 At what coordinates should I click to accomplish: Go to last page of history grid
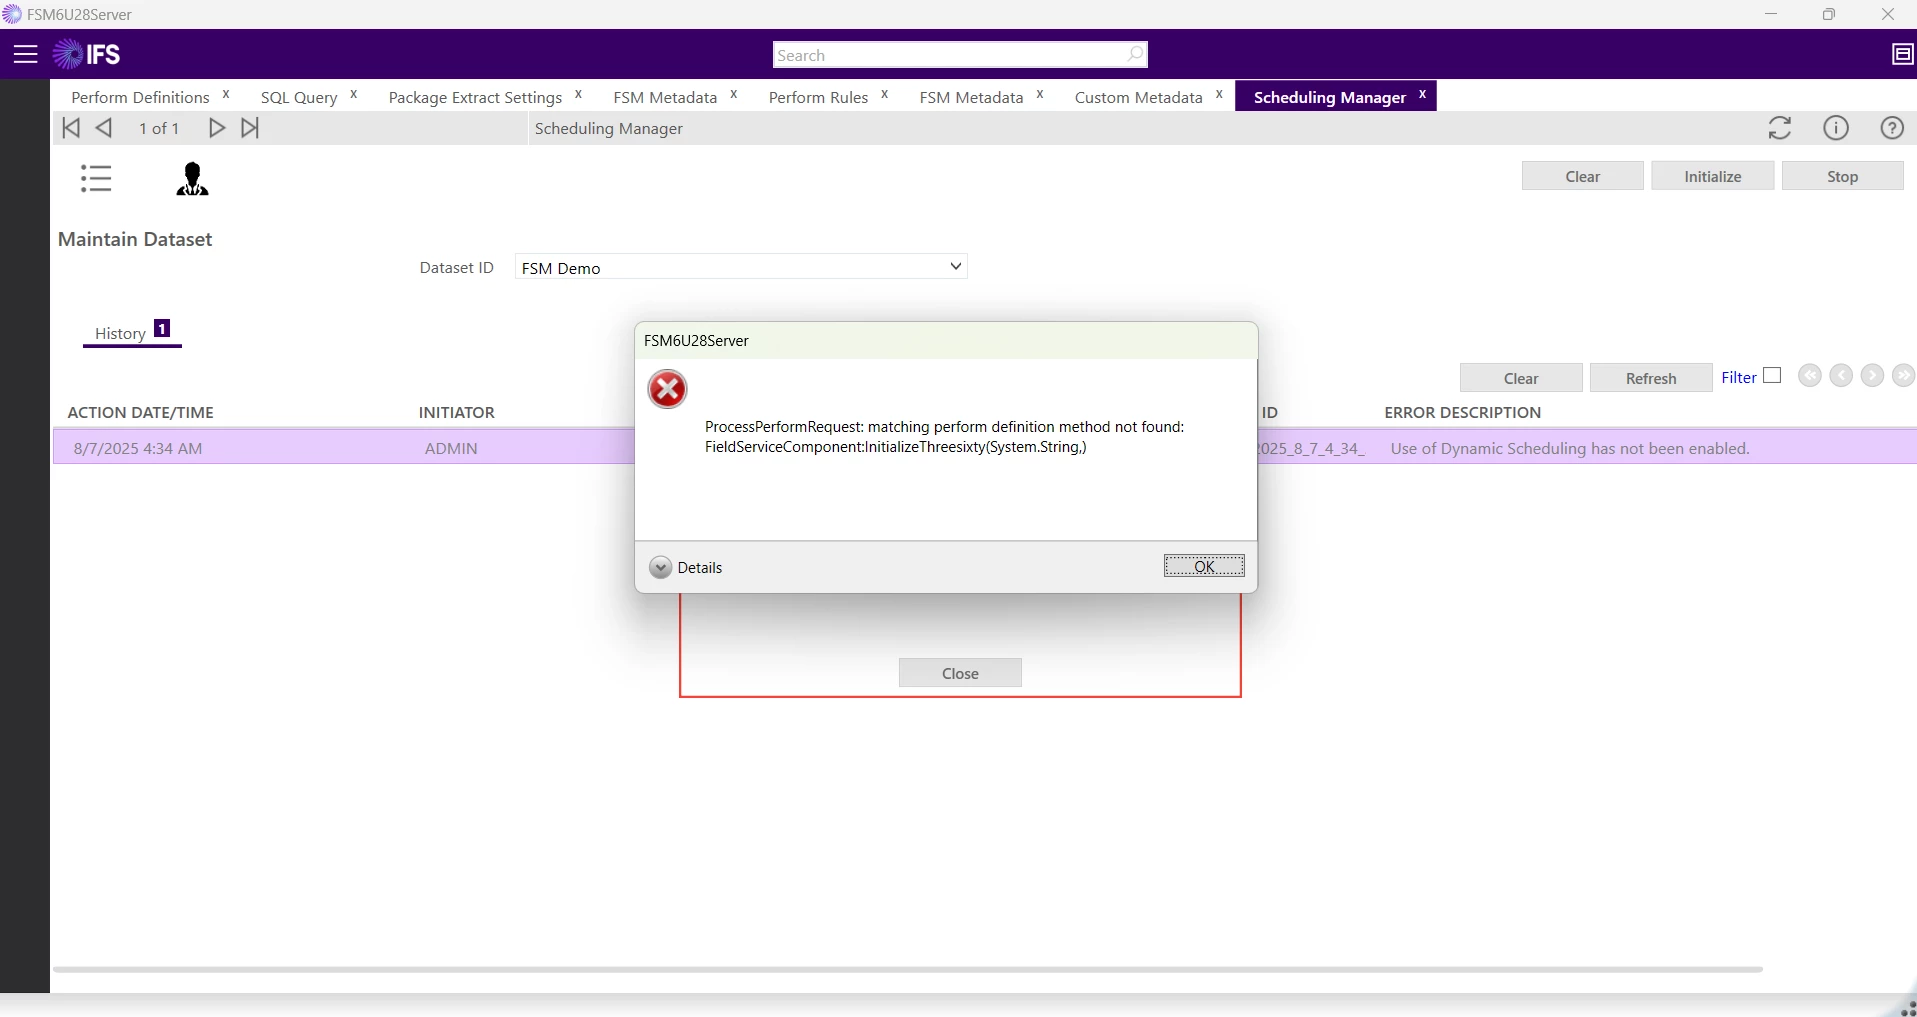click(1904, 376)
